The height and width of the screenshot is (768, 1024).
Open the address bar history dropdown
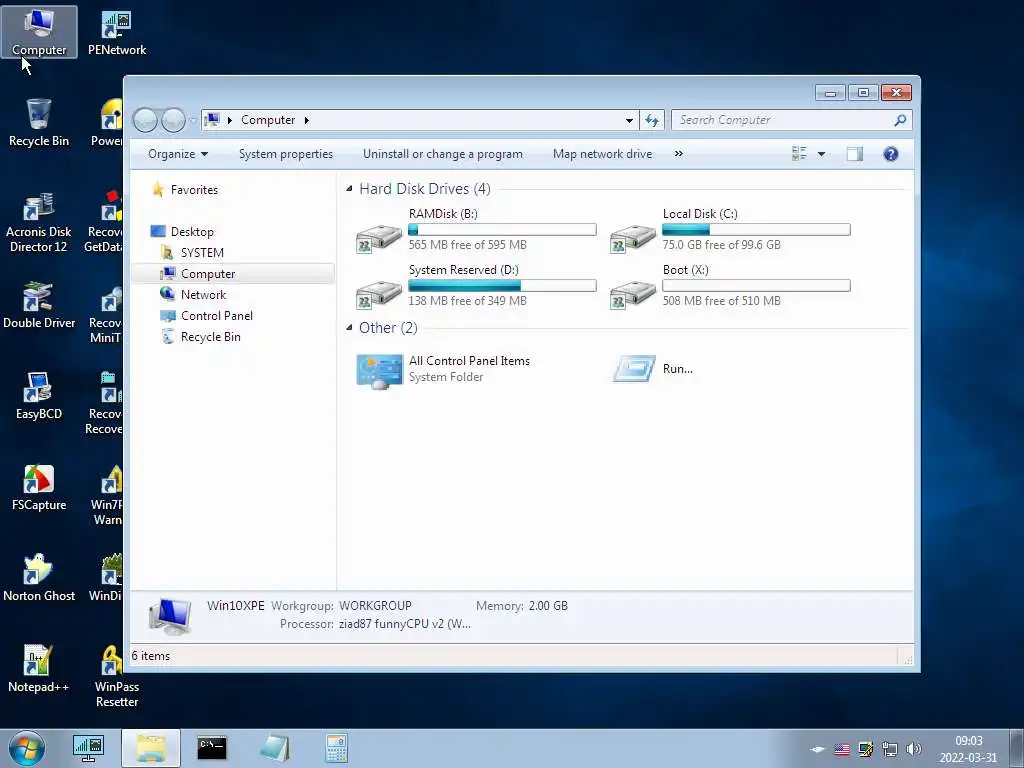tap(629, 120)
